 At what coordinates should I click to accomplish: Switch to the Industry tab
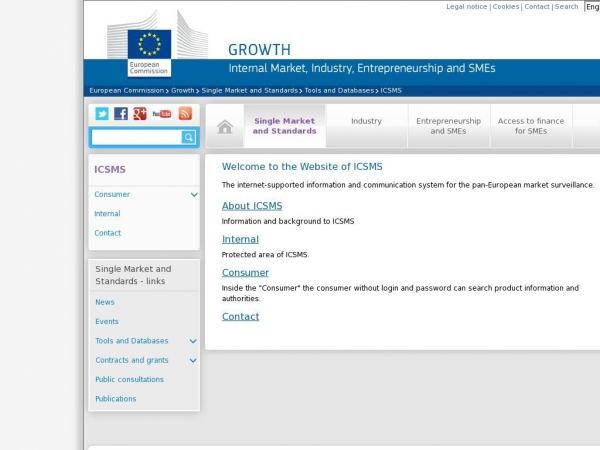pyautogui.click(x=366, y=121)
